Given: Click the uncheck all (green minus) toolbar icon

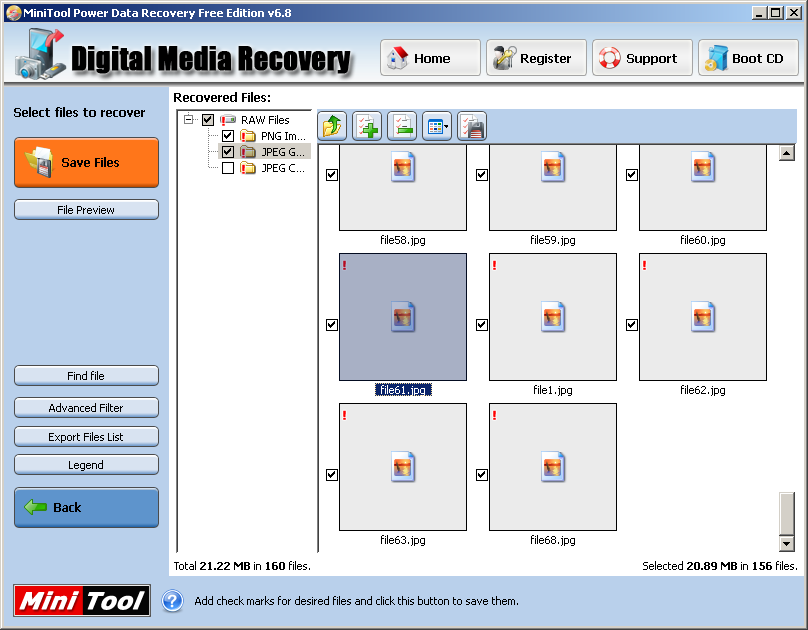Looking at the screenshot, I should [x=402, y=126].
